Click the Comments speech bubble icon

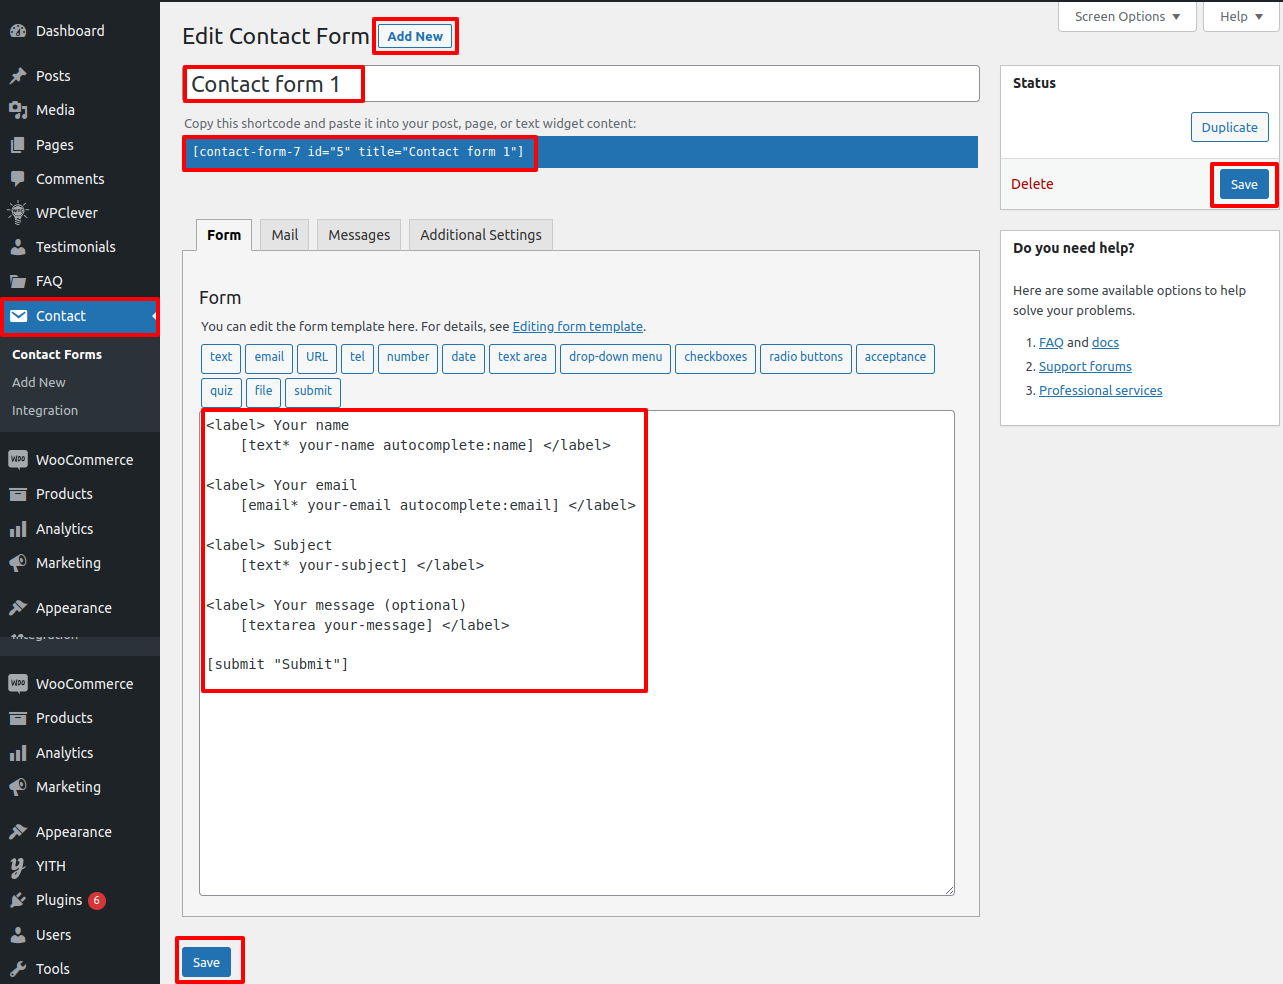coord(18,179)
